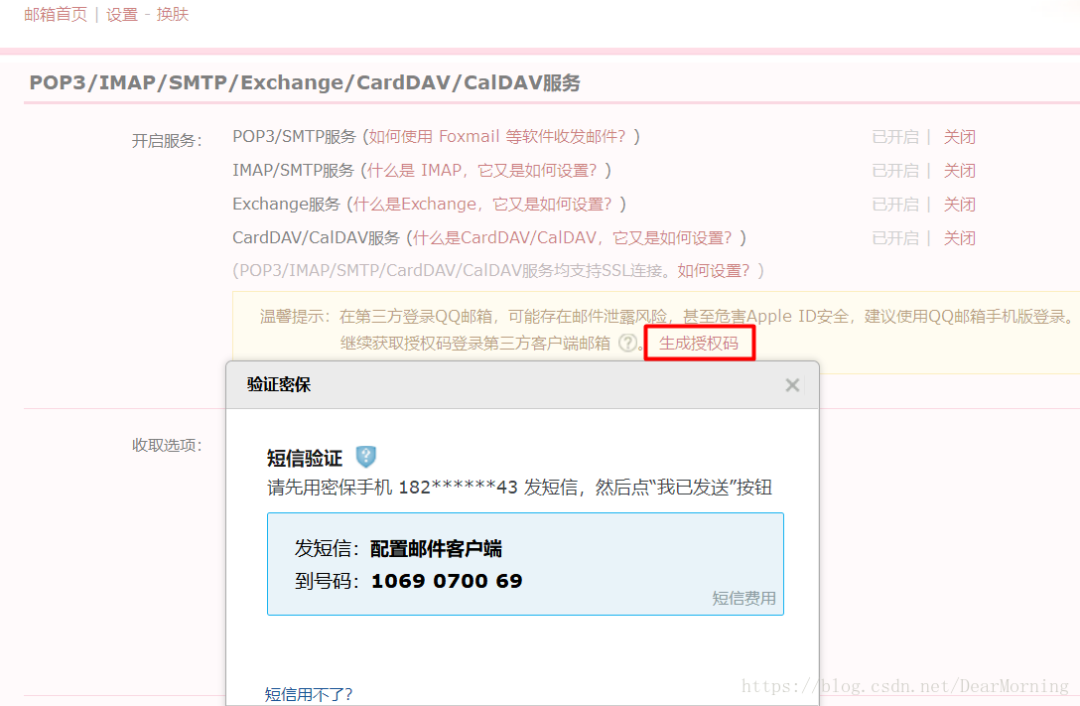Click the blue SMS instruction box showing 1069 0700 69
Viewport: 1080px width, 706px height.
[x=524, y=565]
